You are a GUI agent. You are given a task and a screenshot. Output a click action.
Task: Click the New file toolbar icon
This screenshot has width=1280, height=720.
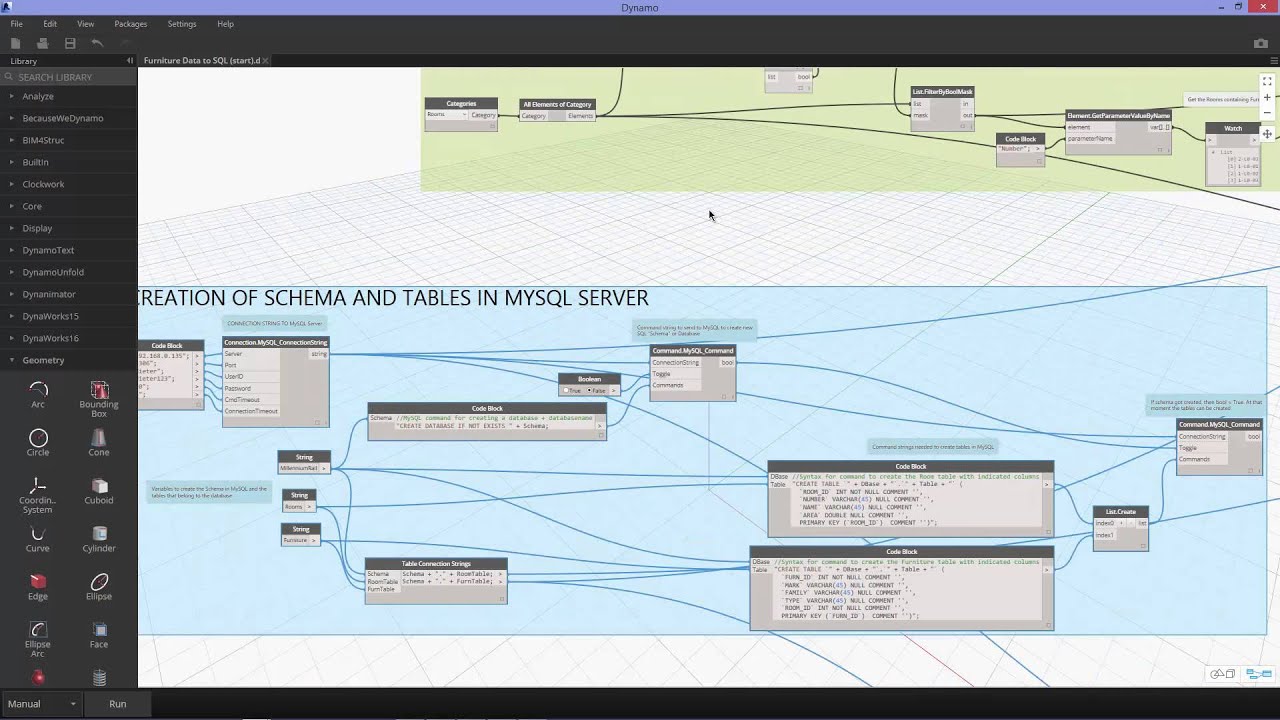coord(15,43)
